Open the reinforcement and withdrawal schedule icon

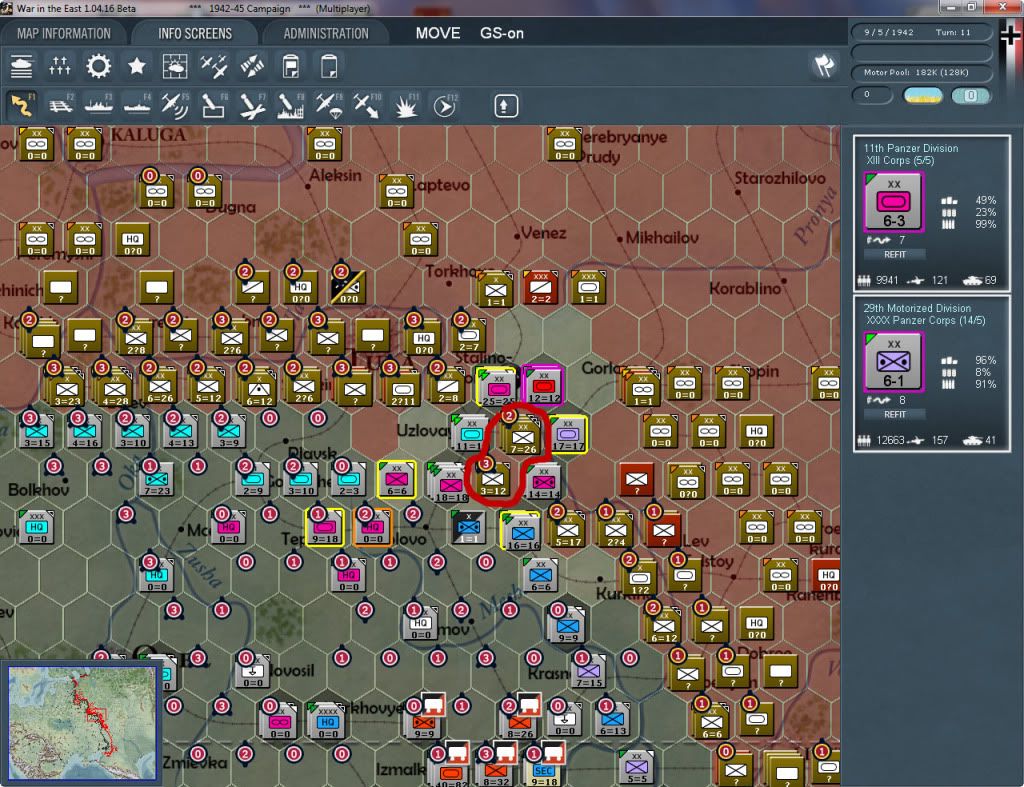(59, 66)
